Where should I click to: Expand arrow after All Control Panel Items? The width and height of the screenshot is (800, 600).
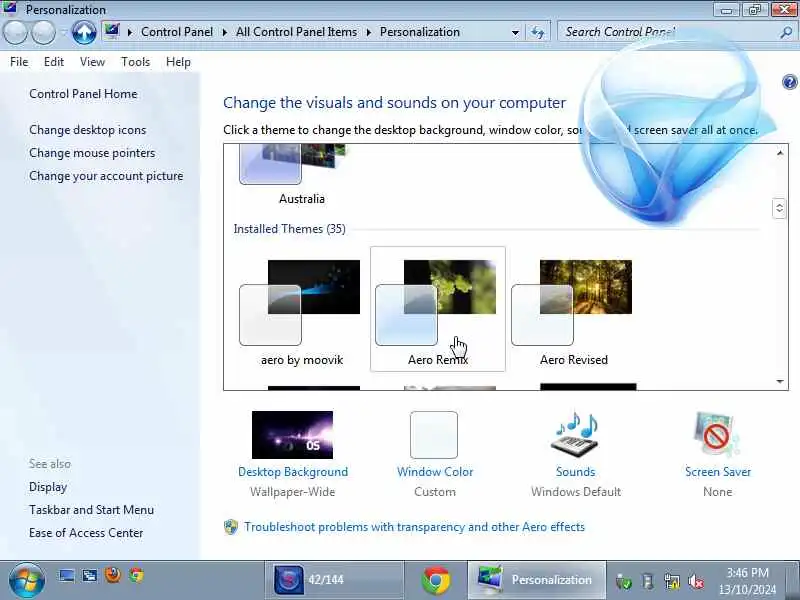(x=369, y=32)
